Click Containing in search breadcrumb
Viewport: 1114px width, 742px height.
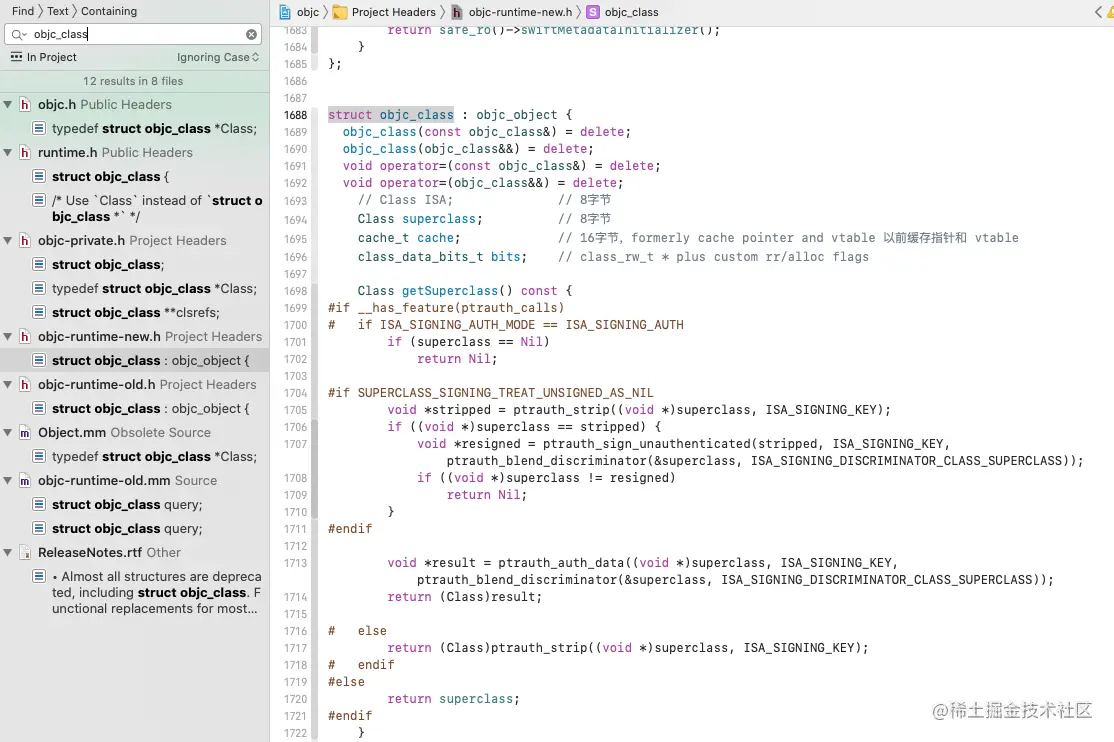click(109, 11)
